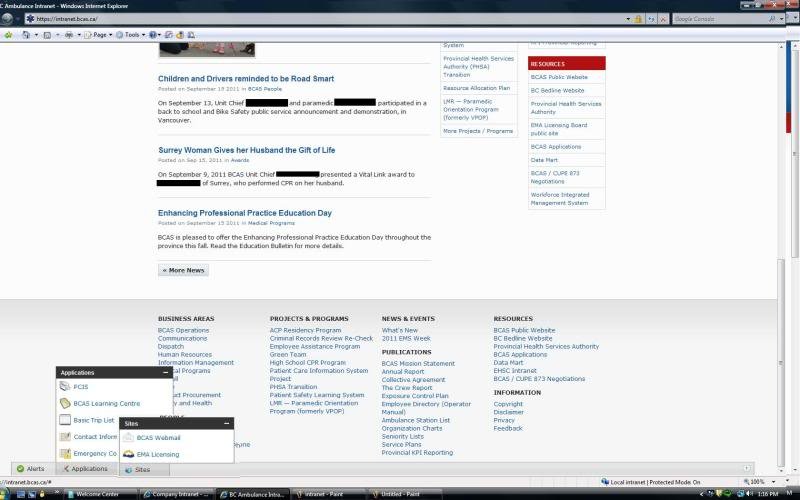The height and width of the screenshot is (500, 800).
Task: Minimize the Applications popup panel
Action: pos(165,372)
